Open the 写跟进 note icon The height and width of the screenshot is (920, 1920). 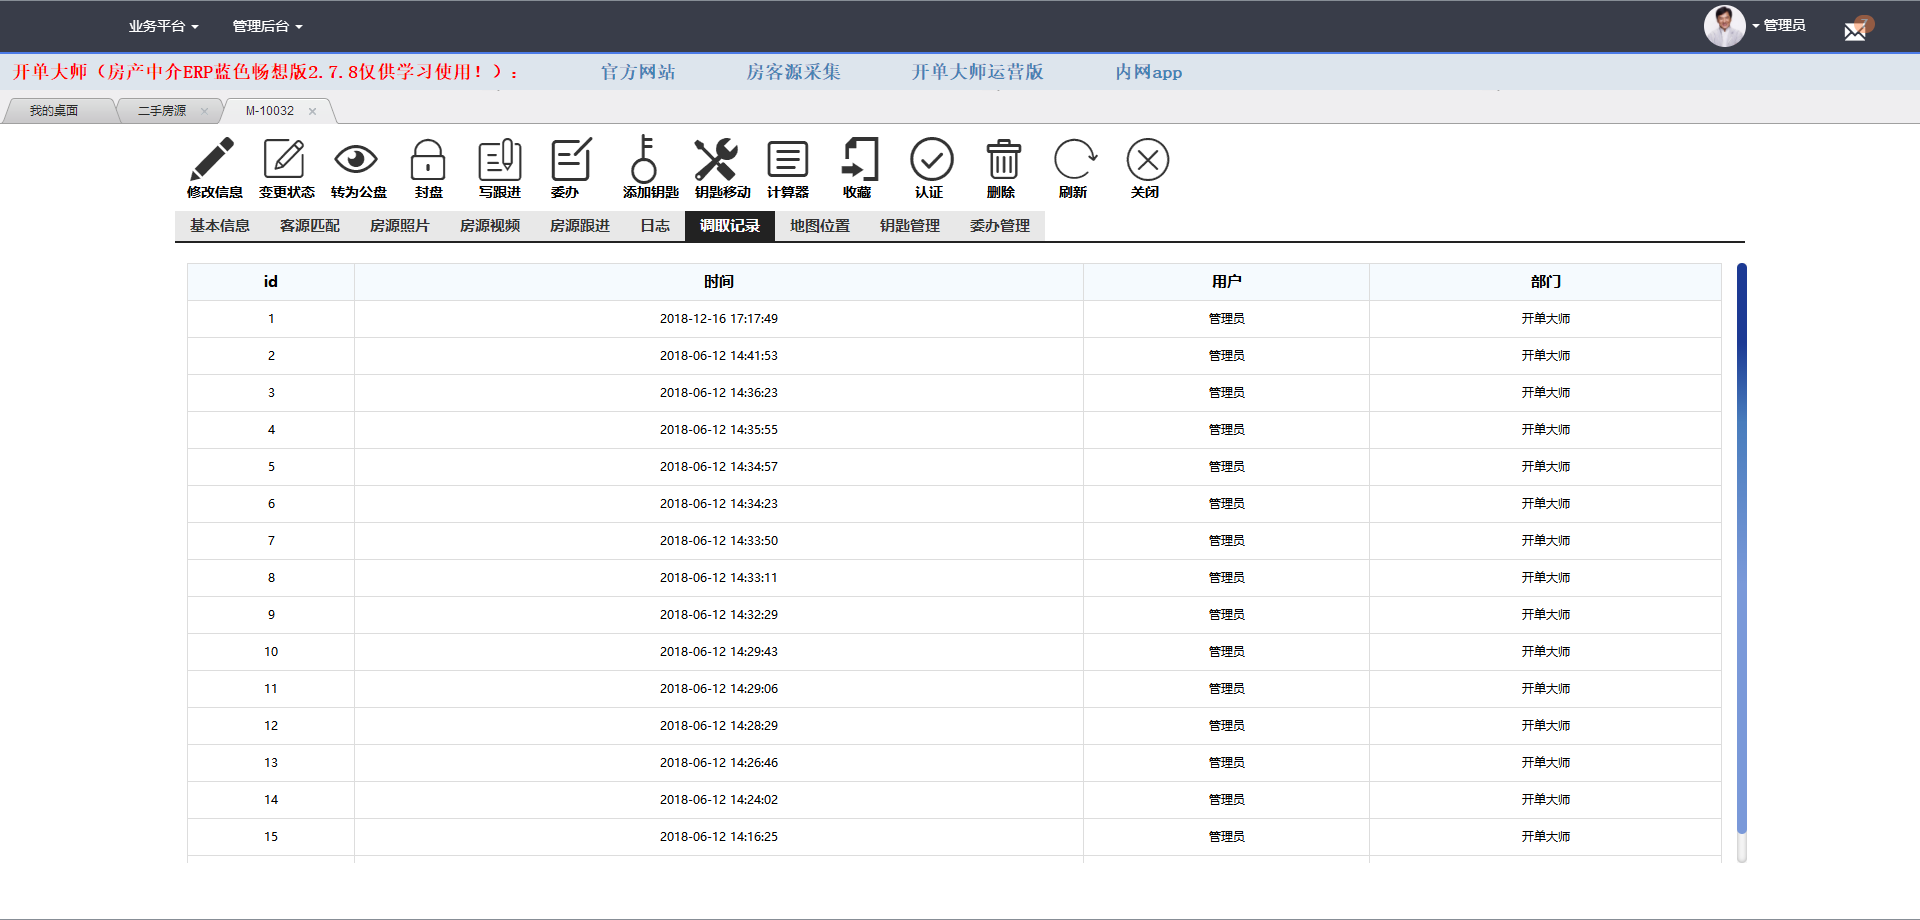500,159
